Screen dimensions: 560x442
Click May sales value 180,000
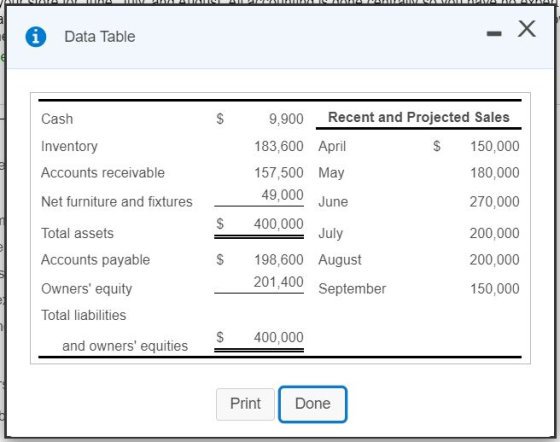click(495, 173)
